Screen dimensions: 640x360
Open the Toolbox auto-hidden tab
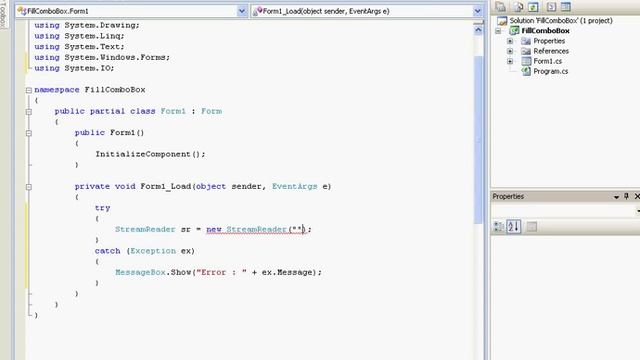[3, 14]
